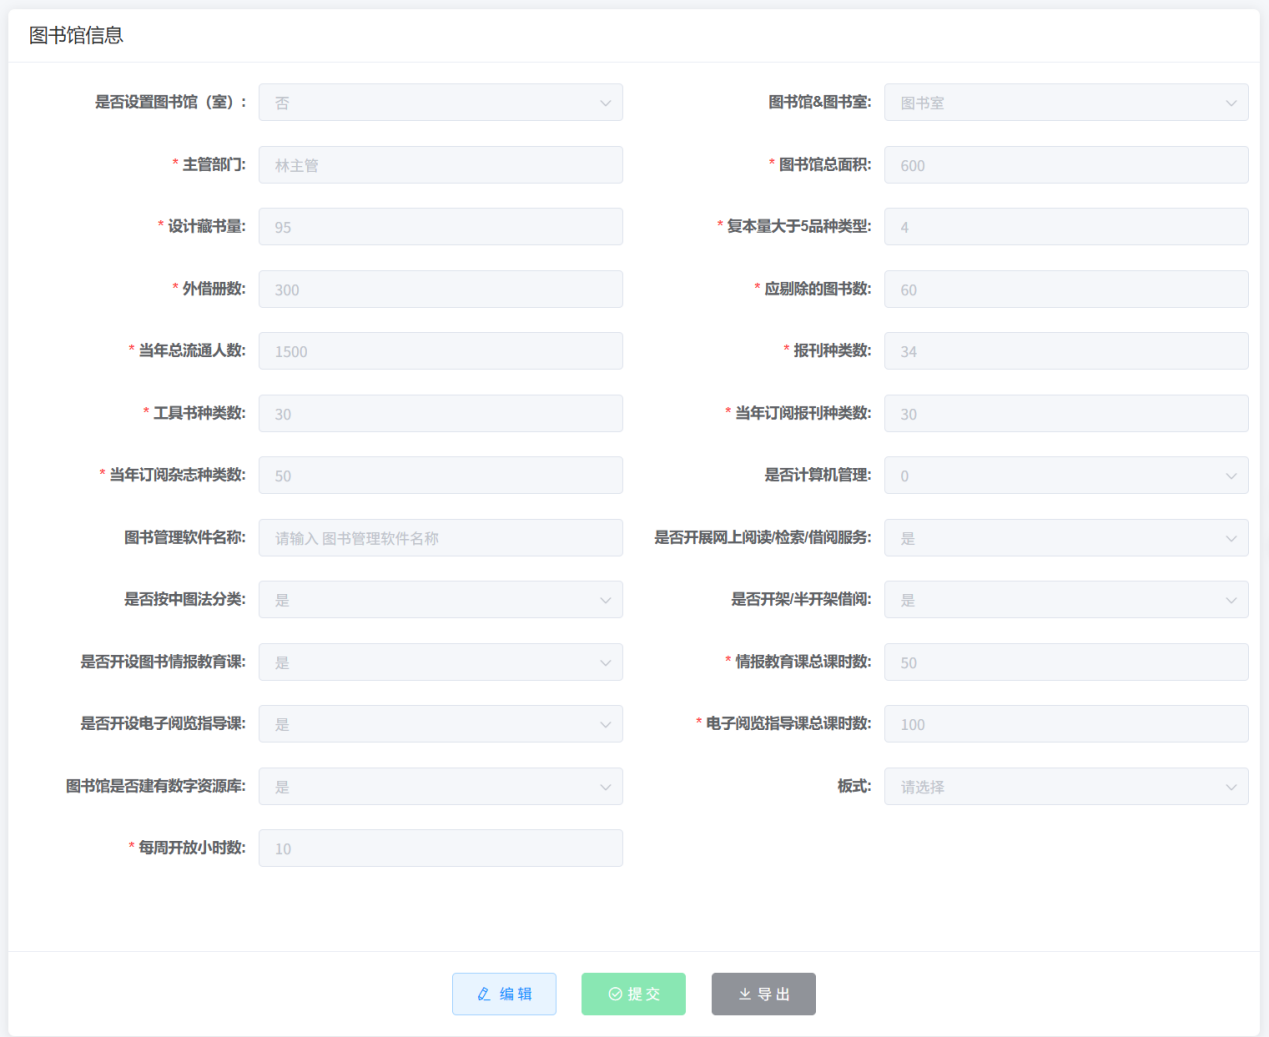Click the 当年总流通人数 input field

coord(440,351)
